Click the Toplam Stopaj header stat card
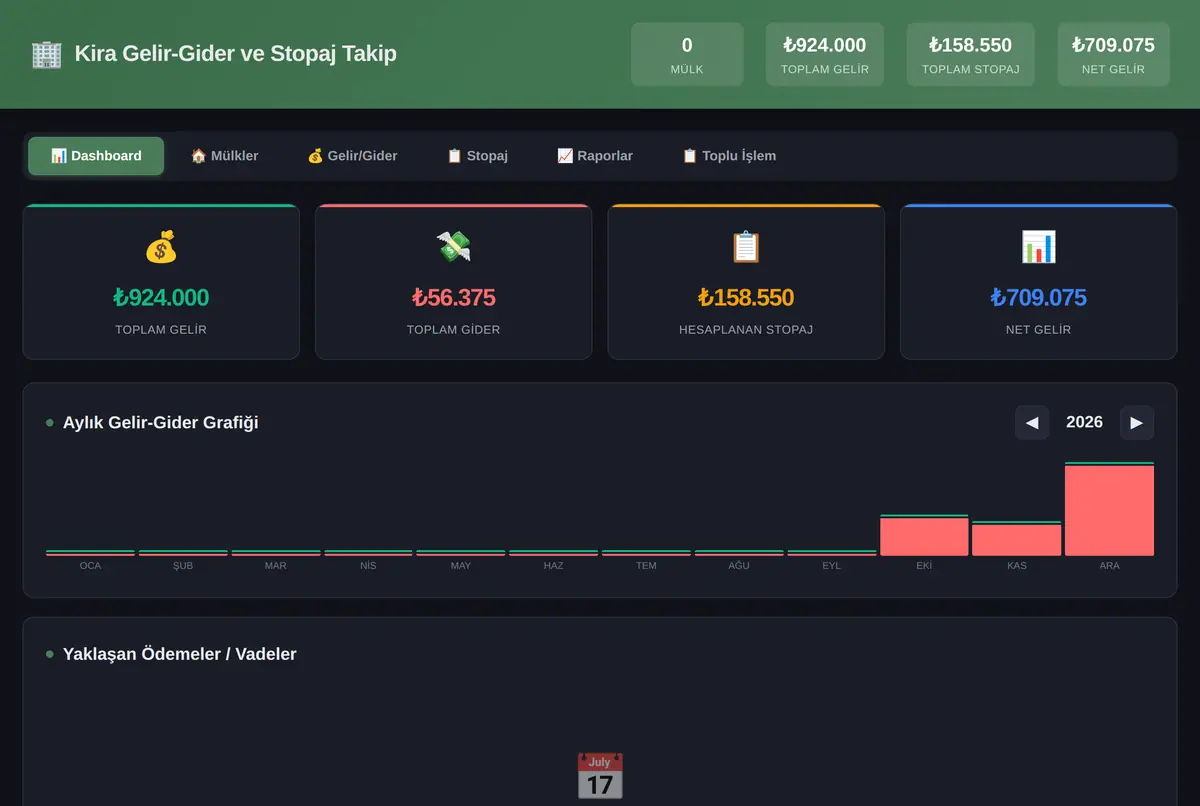Image resolution: width=1200 pixels, height=806 pixels. coord(970,54)
